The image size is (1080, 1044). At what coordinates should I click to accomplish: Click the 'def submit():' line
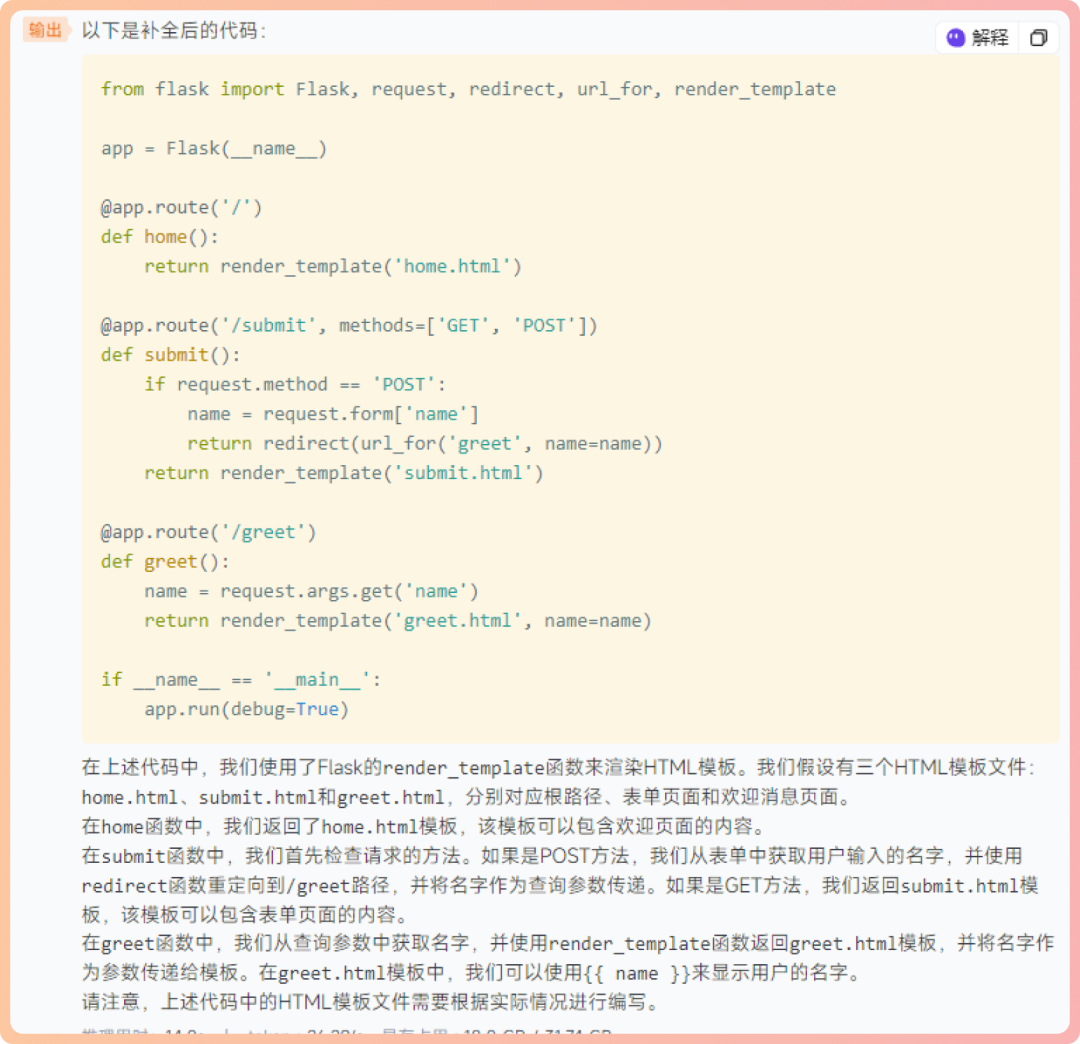coord(171,355)
